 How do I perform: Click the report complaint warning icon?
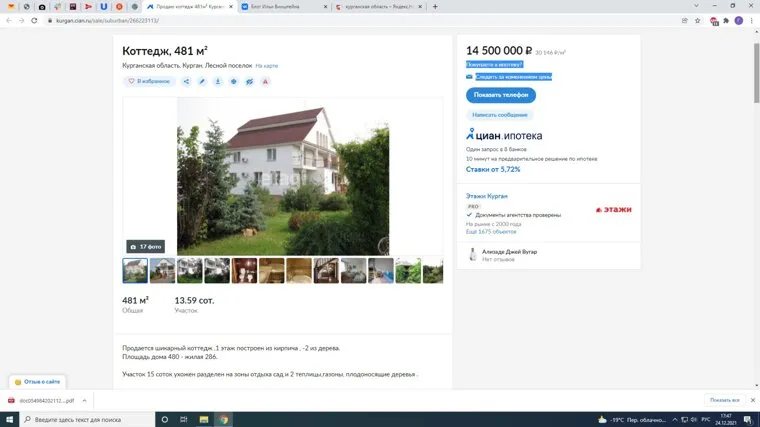pos(265,81)
